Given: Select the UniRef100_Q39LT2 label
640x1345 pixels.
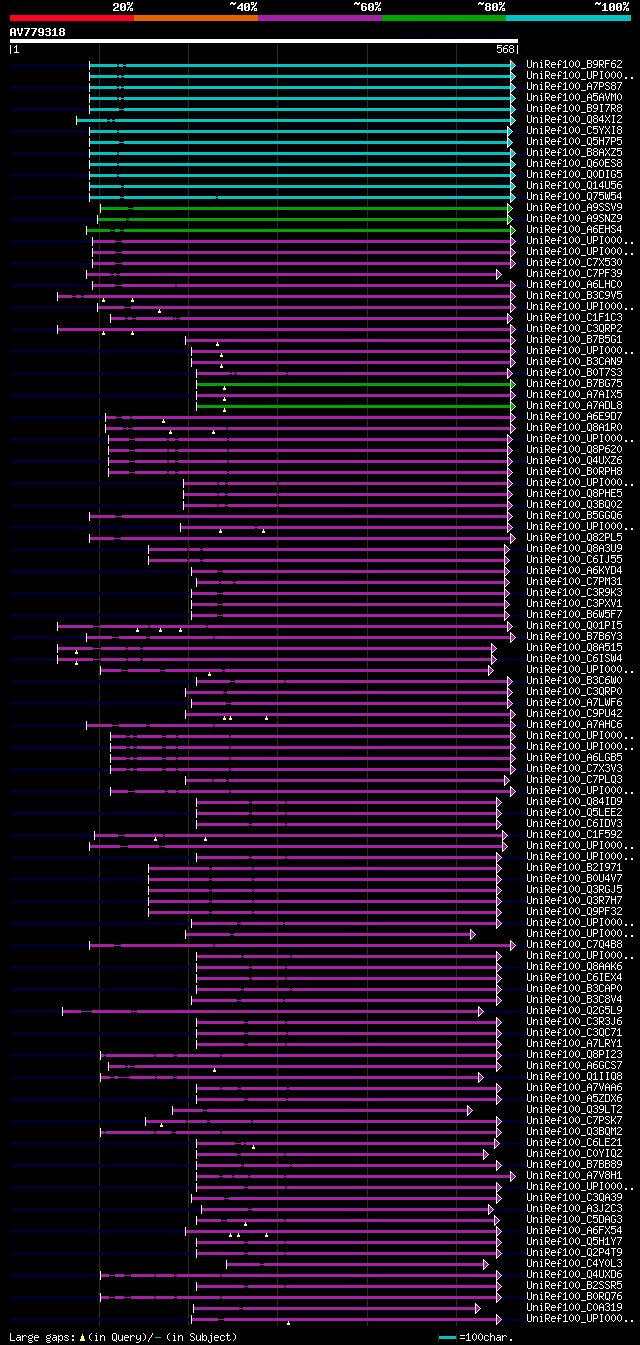Looking at the screenshot, I should (574, 1110).
